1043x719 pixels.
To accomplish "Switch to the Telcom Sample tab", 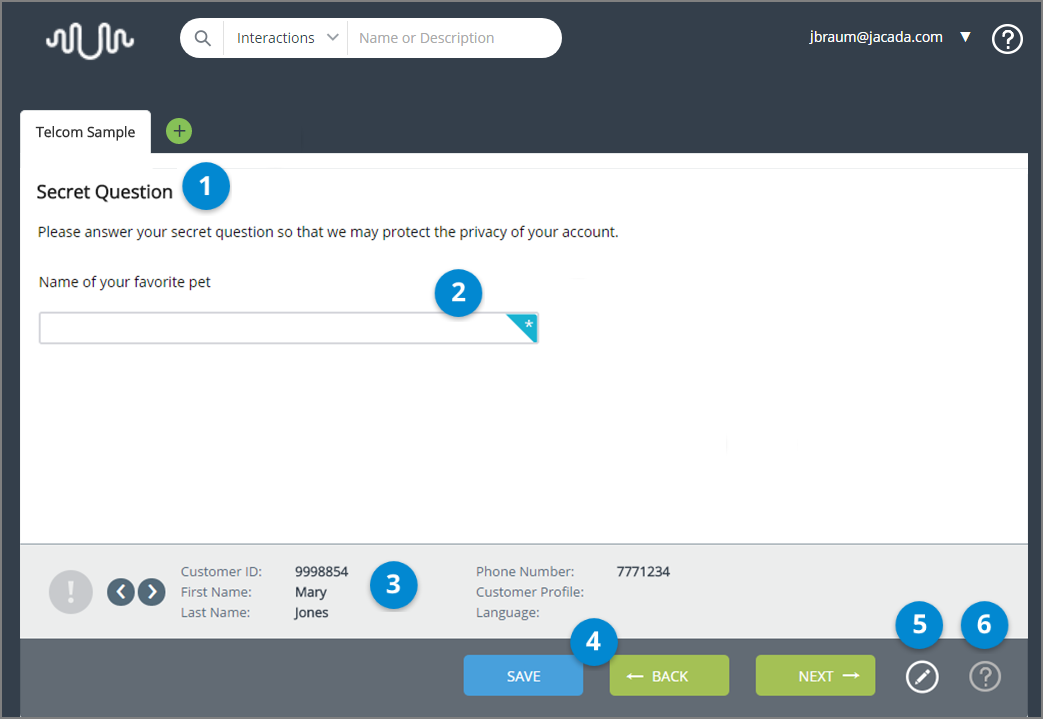I will (85, 132).
